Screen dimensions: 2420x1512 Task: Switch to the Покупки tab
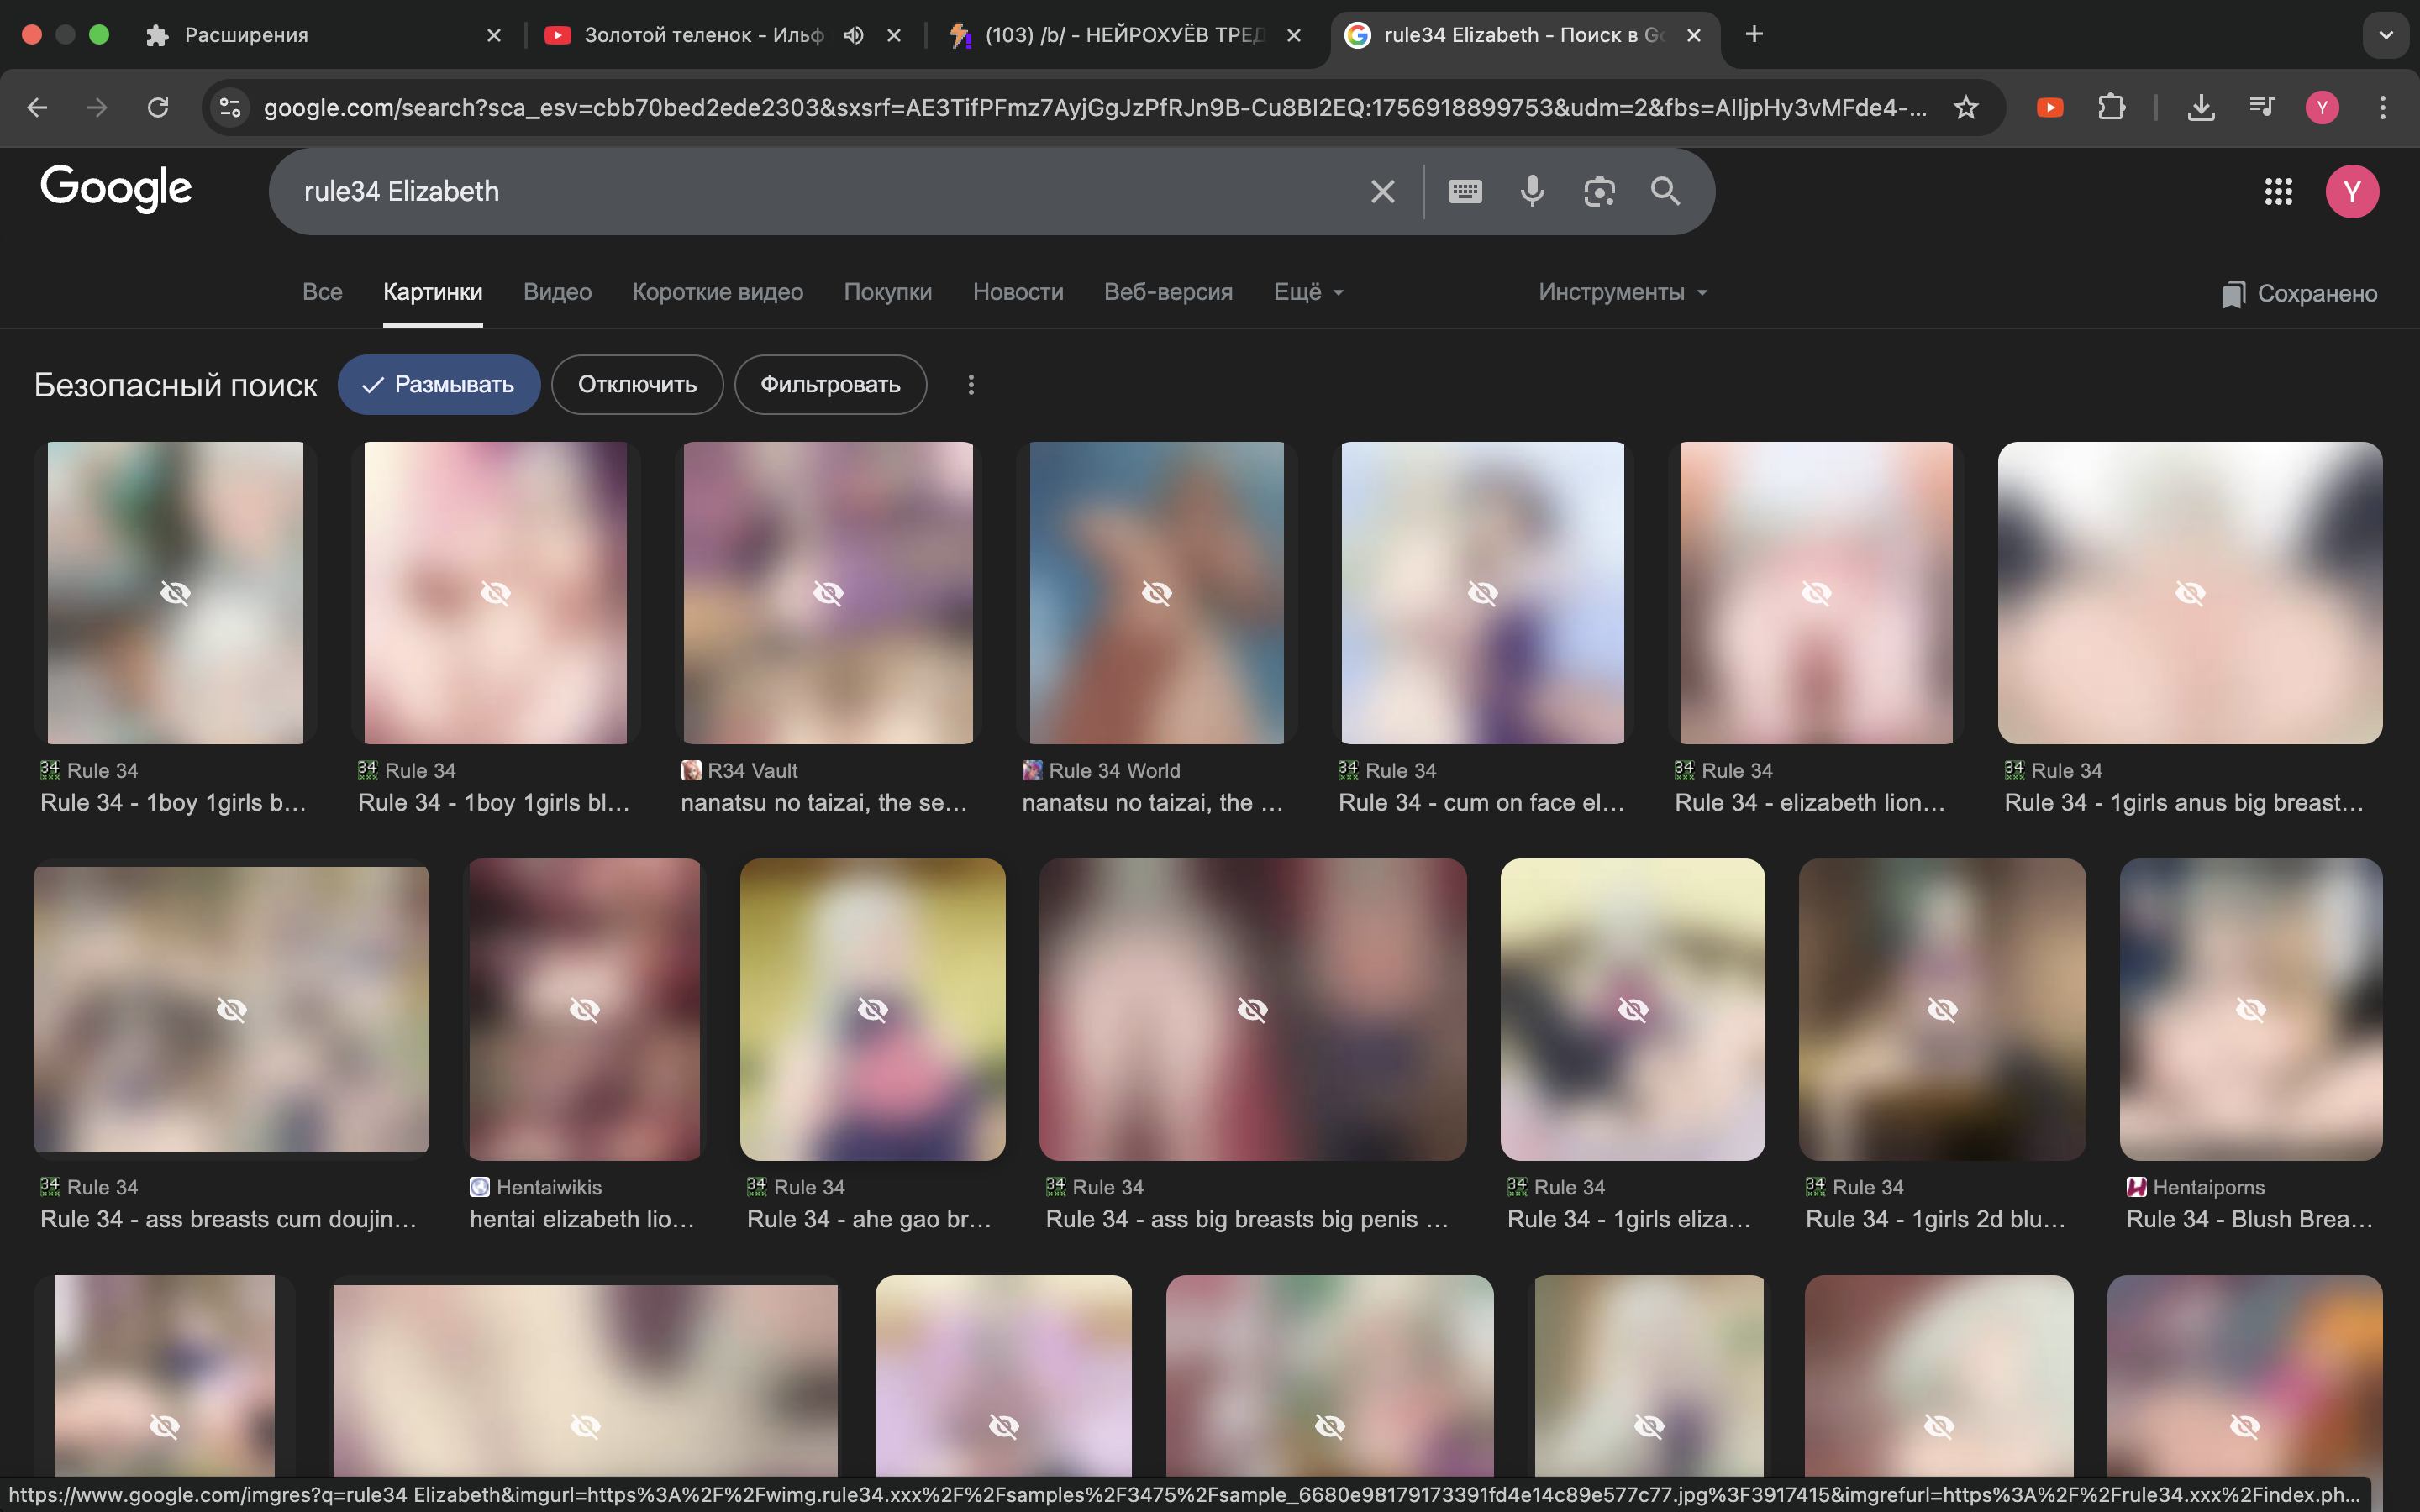point(888,292)
